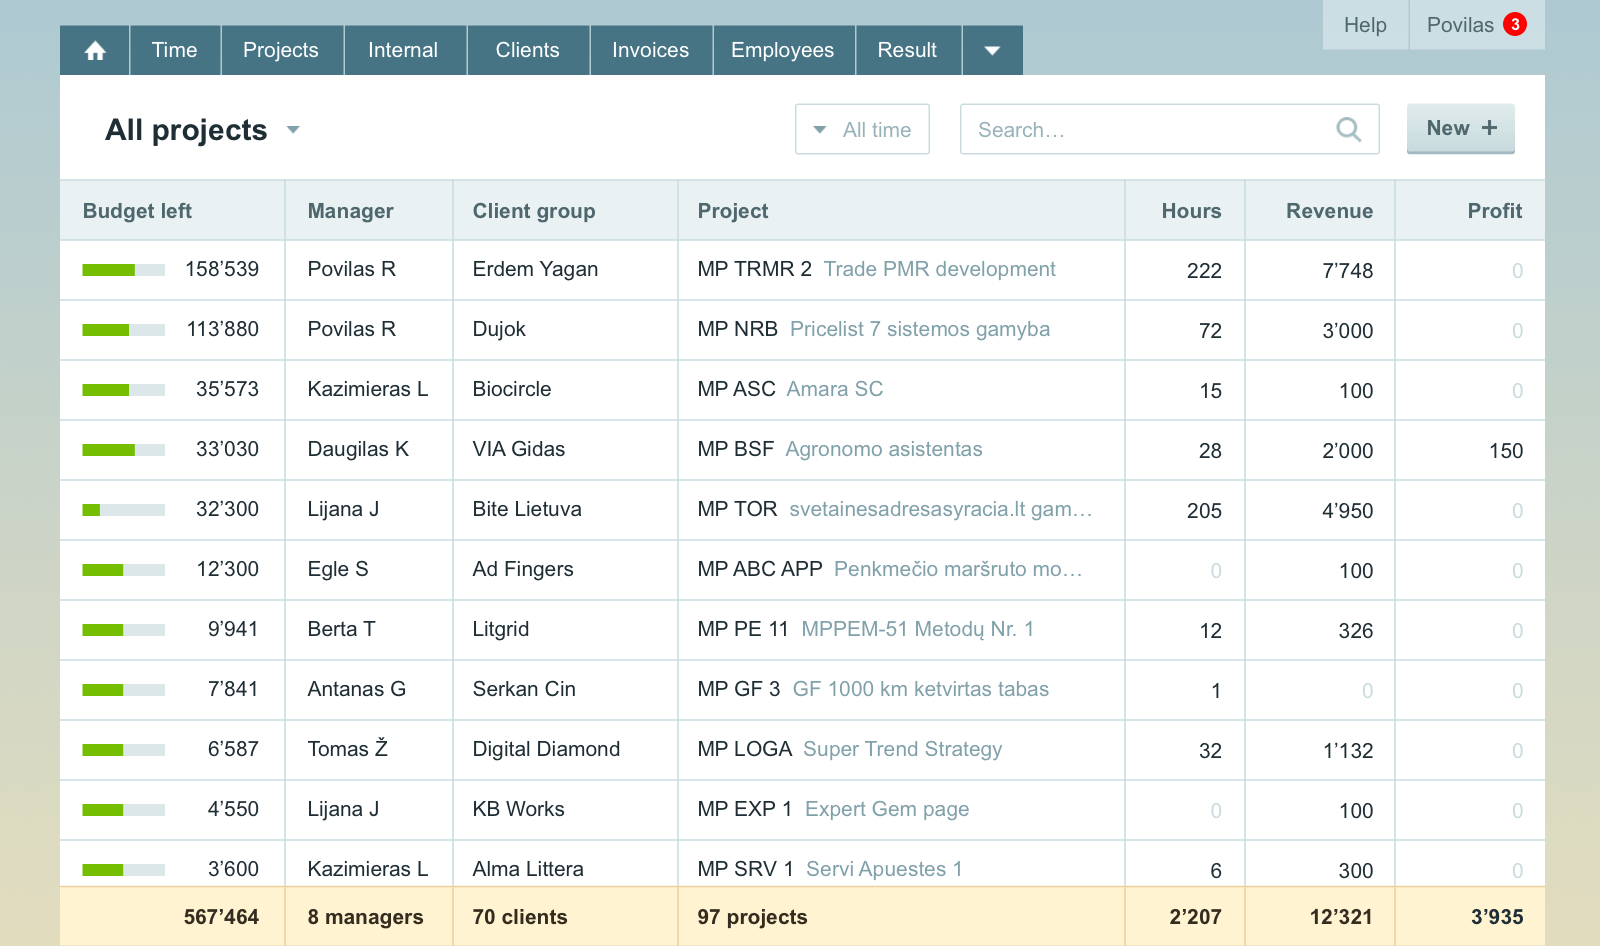This screenshot has height=946, width=1600.
Task: Click the Help link
Action: point(1364,25)
